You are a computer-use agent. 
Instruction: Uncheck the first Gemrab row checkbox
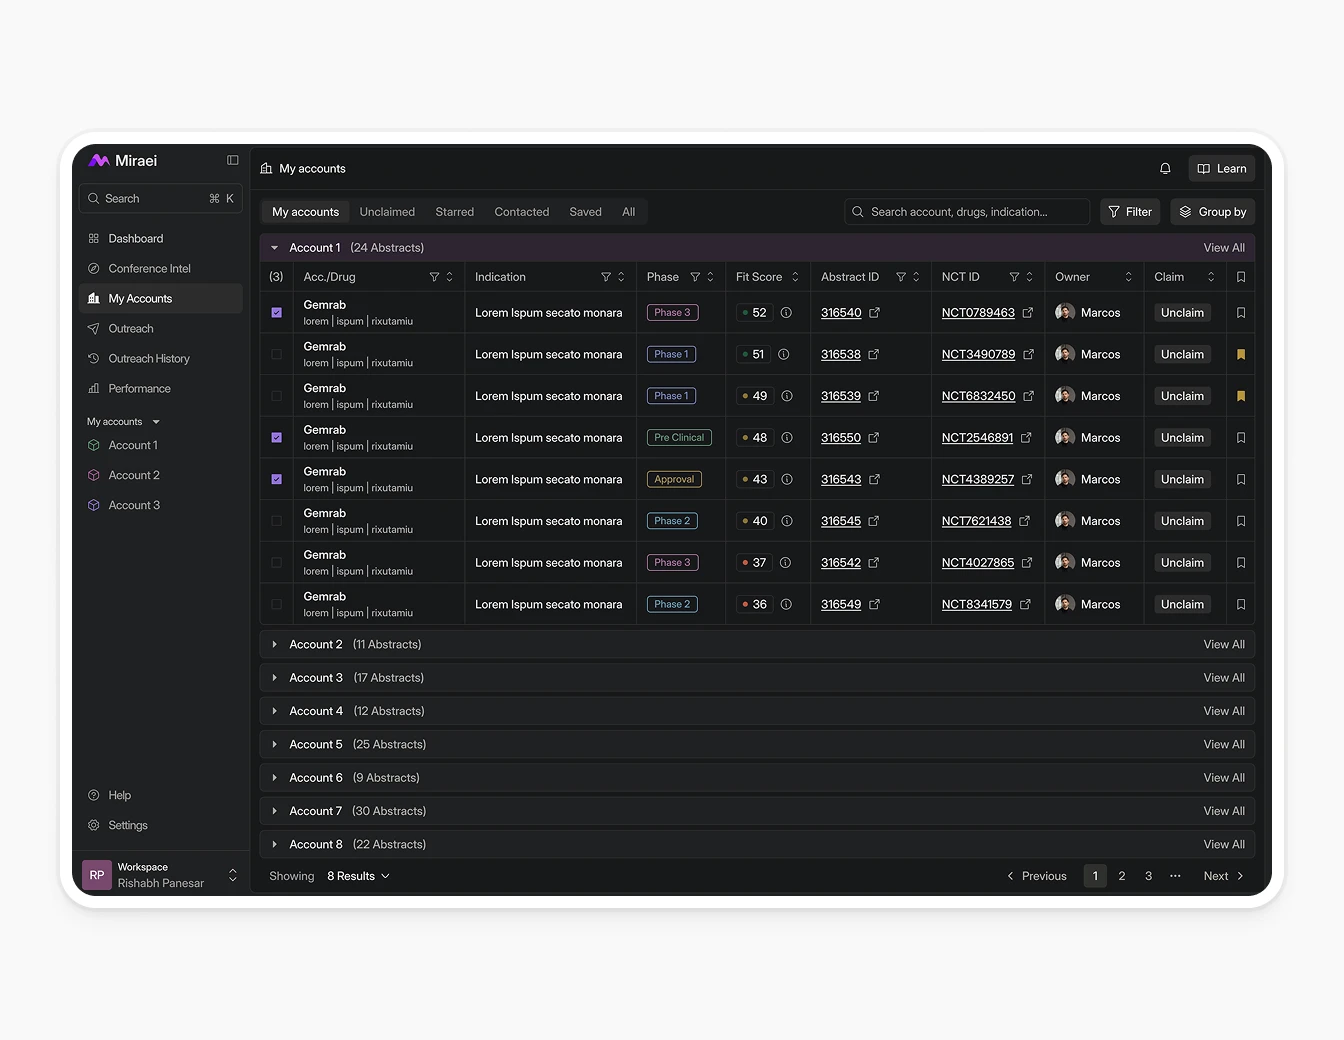[x=277, y=313]
